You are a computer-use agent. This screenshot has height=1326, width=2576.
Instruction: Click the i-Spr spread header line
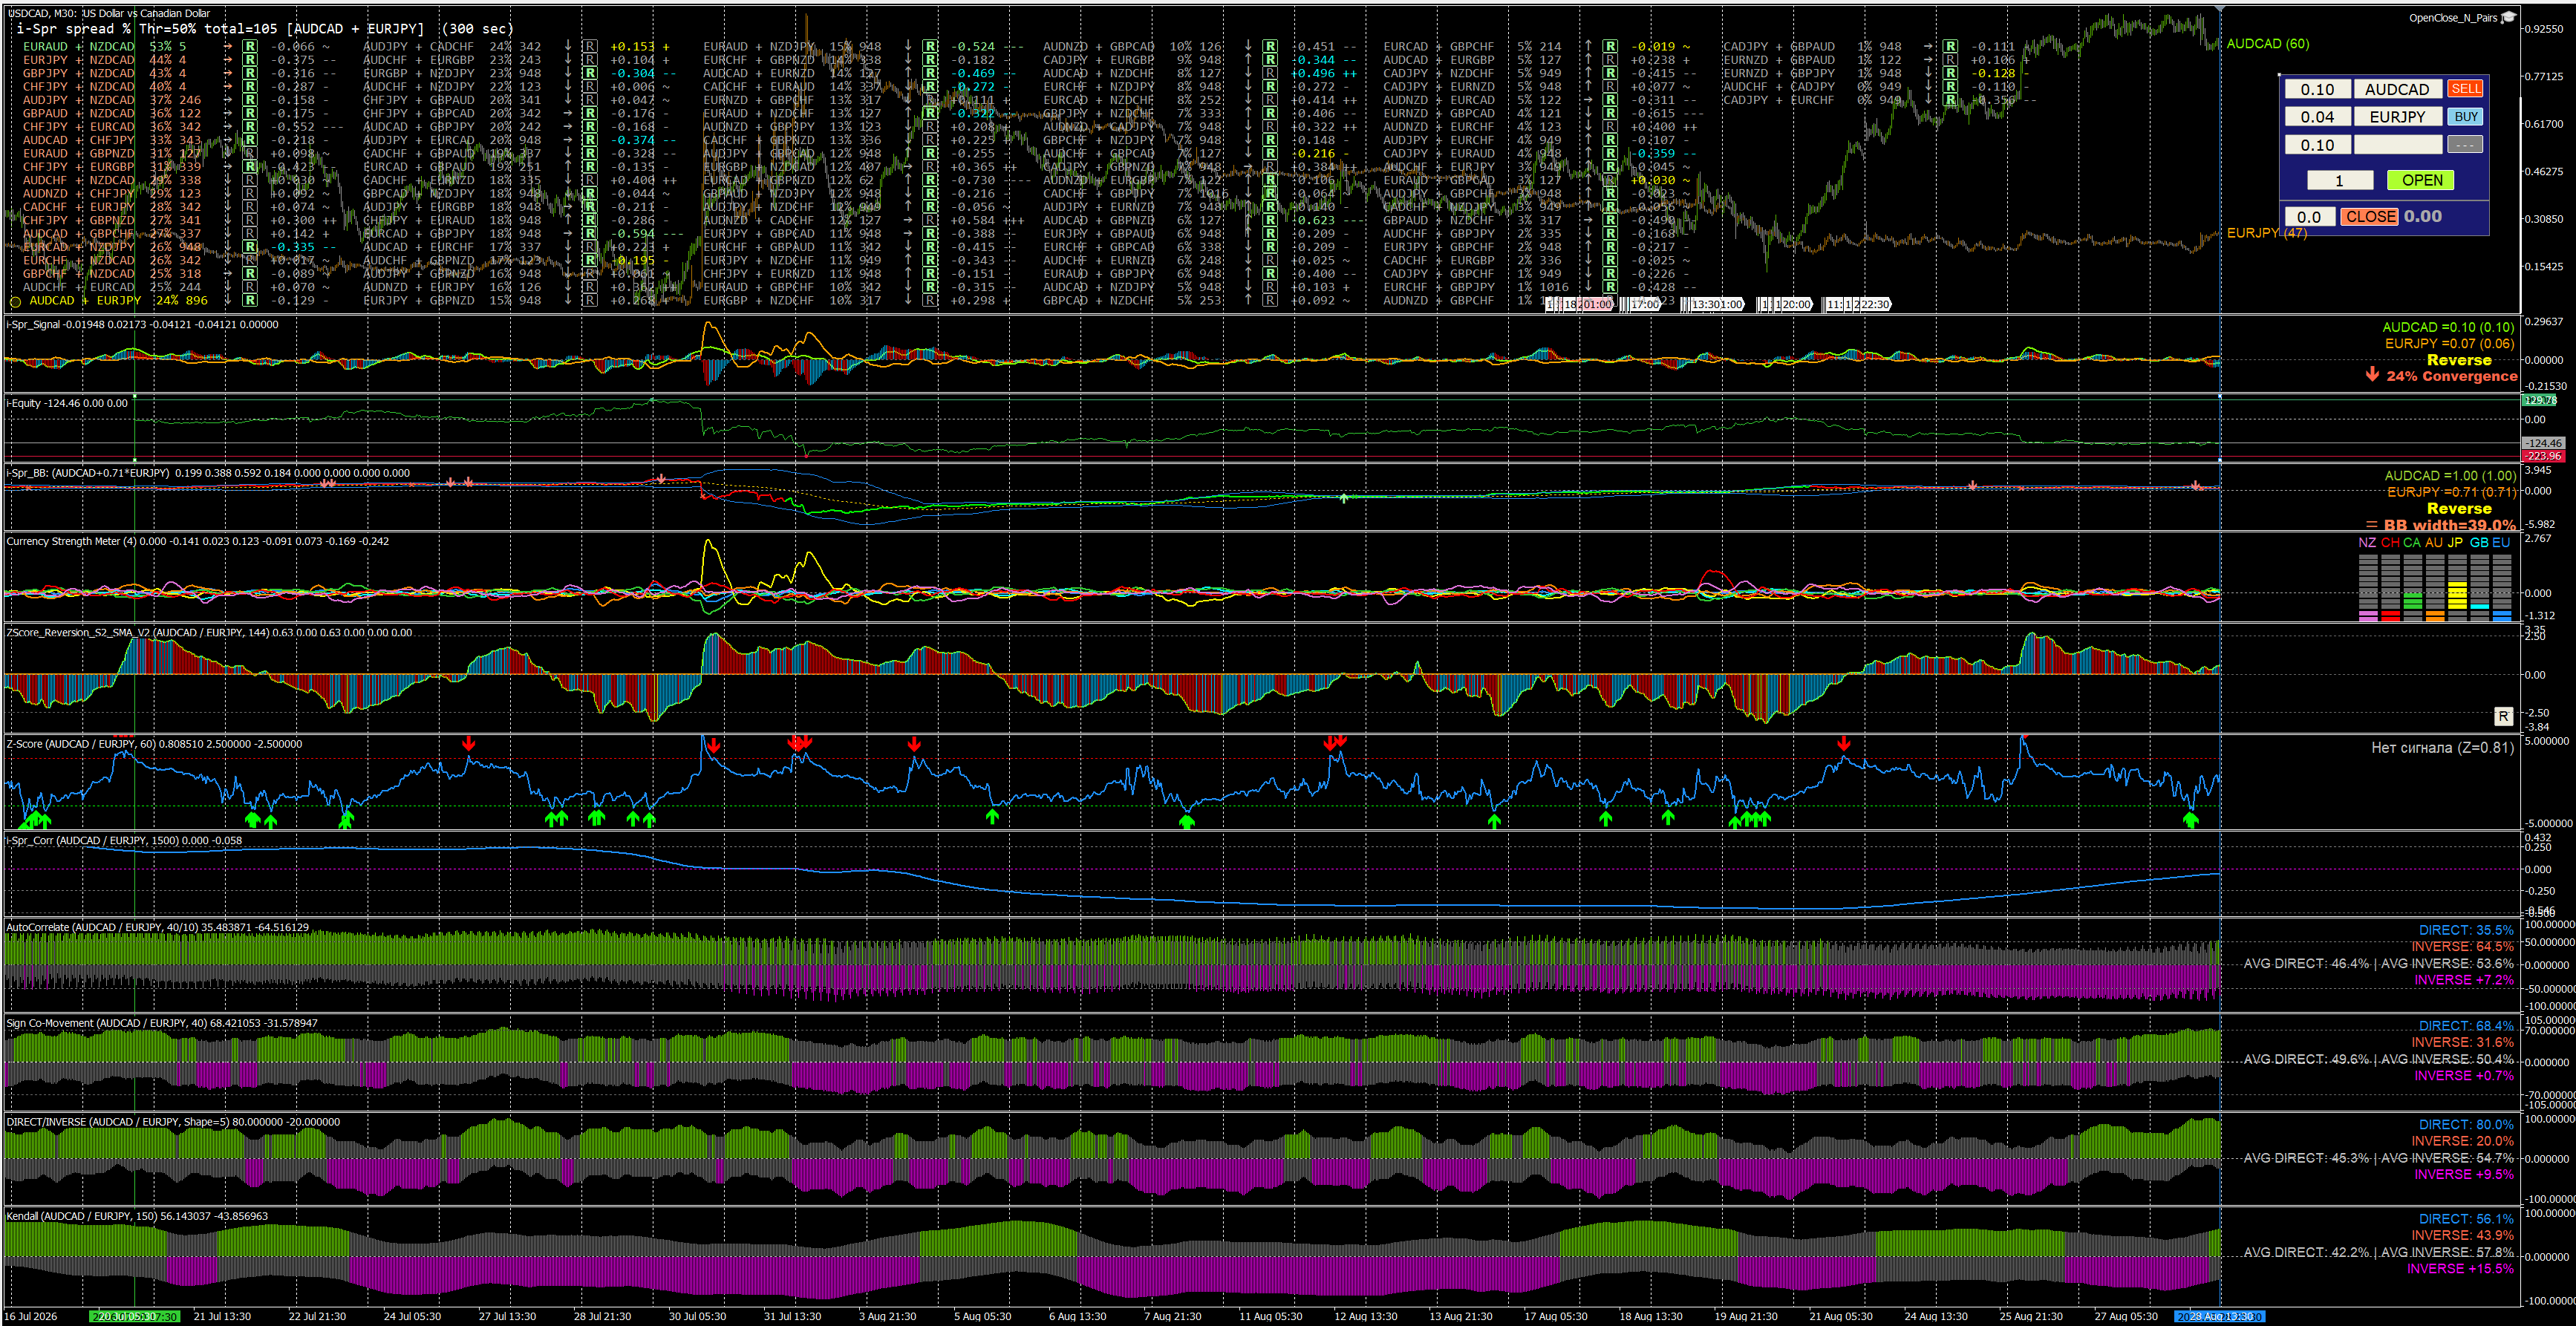click(x=265, y=29)
